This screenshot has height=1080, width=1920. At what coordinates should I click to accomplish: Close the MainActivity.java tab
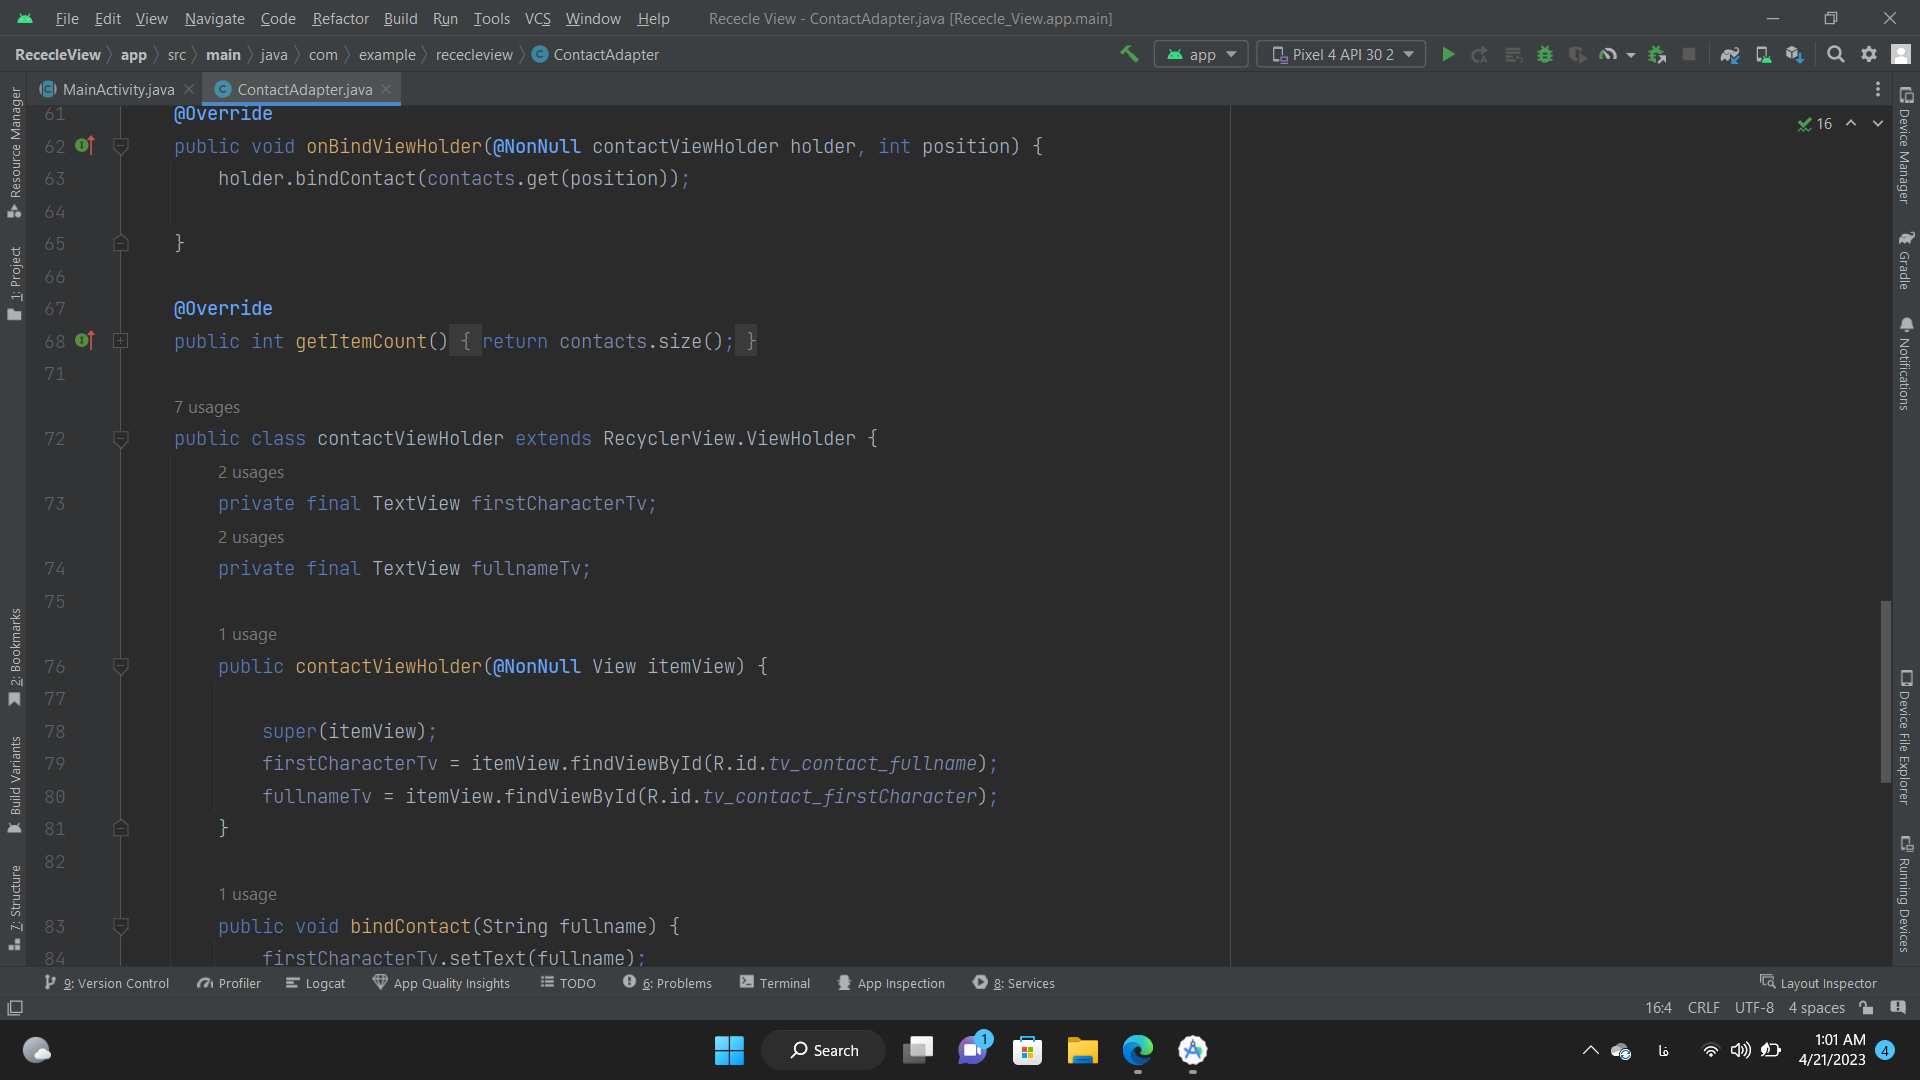pos(189,89)
